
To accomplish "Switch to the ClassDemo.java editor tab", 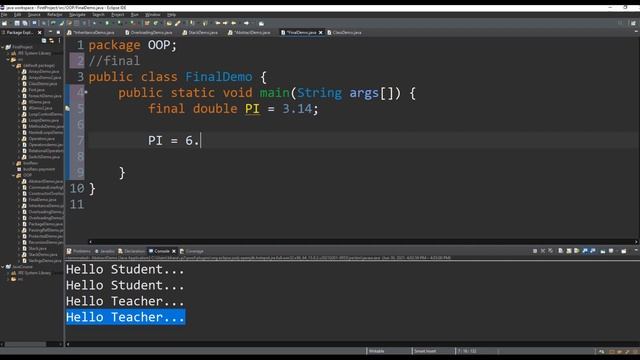I will (344, 33).
